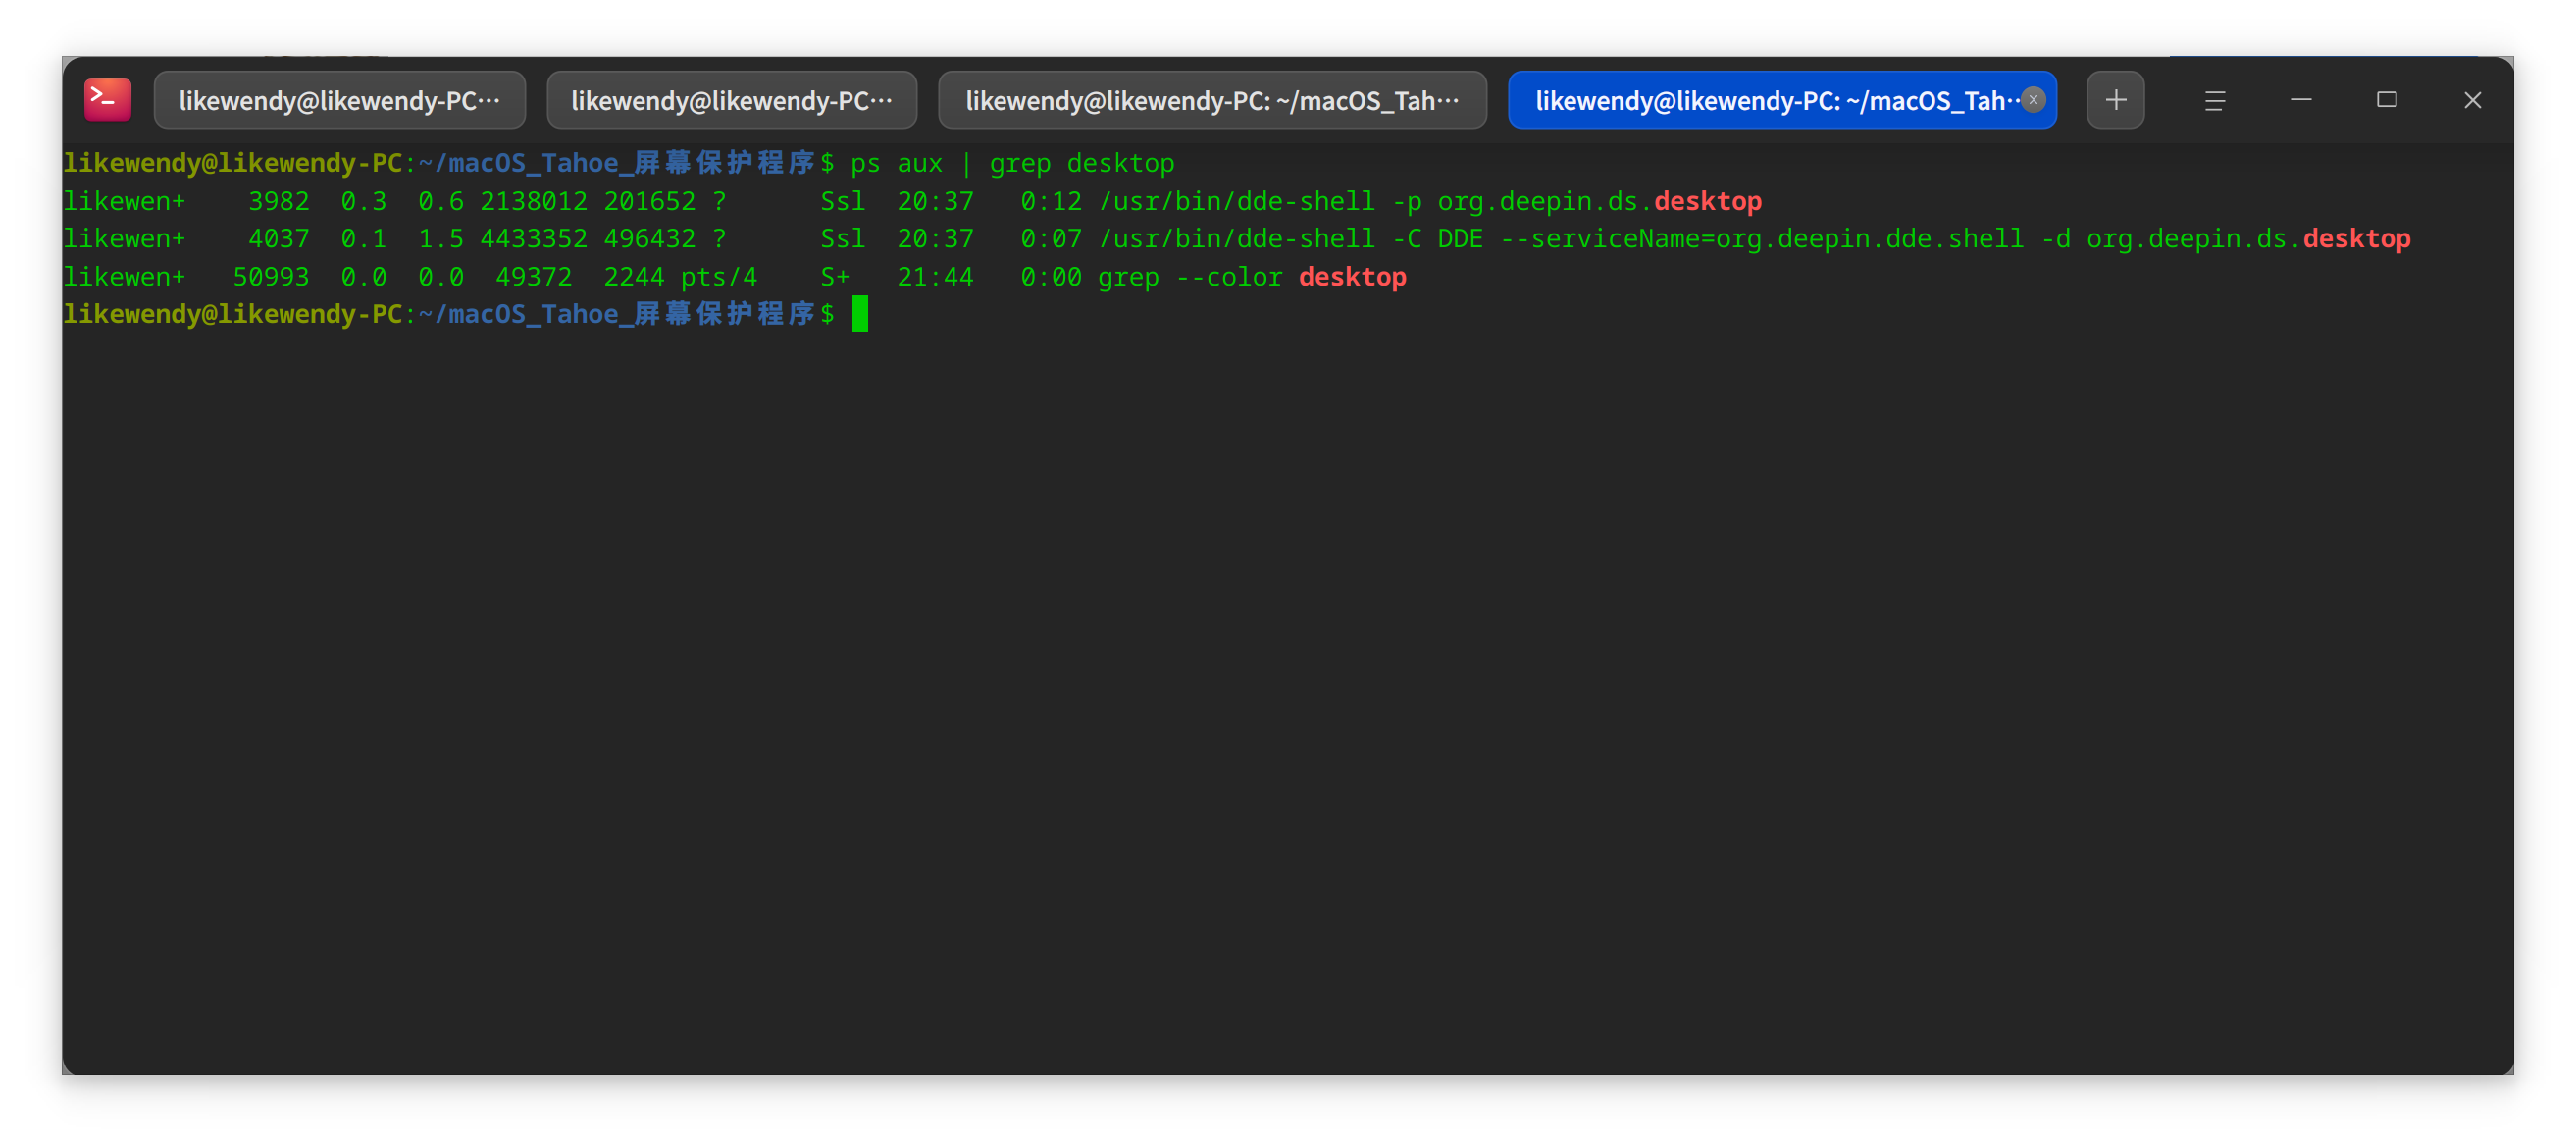Image resolution: width=2576 pixels, height=1143 pixels.
Task: Click 'grep --color' process text
Action: [1190, 277]
